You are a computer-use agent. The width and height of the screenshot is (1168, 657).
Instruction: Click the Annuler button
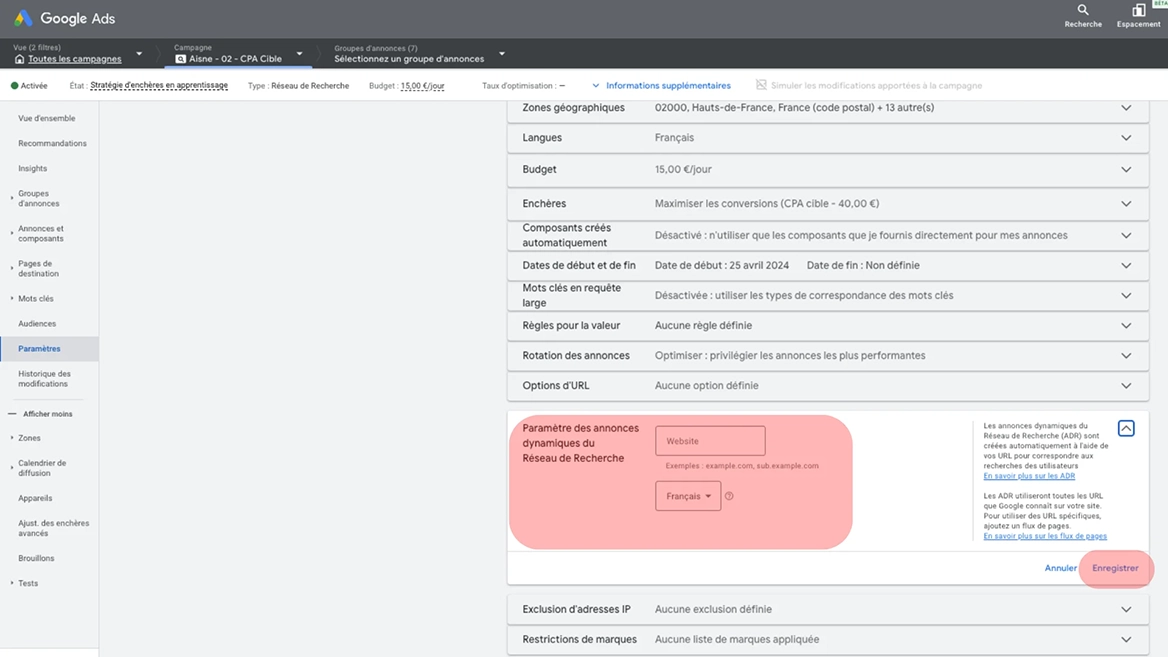tap(1060, 568)
